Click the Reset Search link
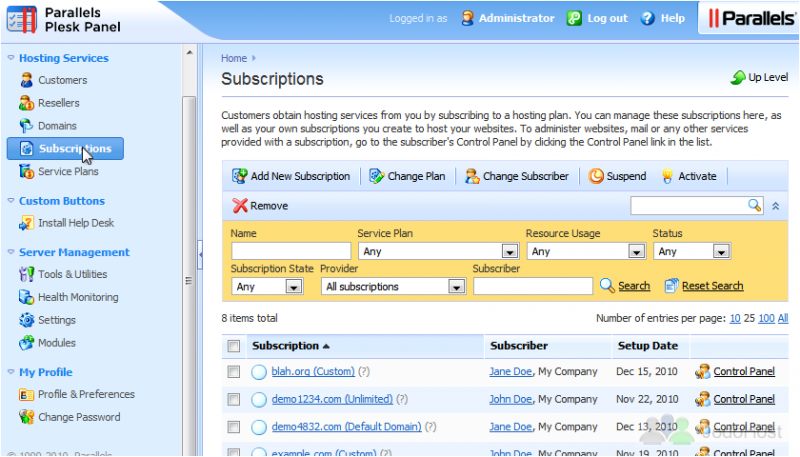 [712, 286]
